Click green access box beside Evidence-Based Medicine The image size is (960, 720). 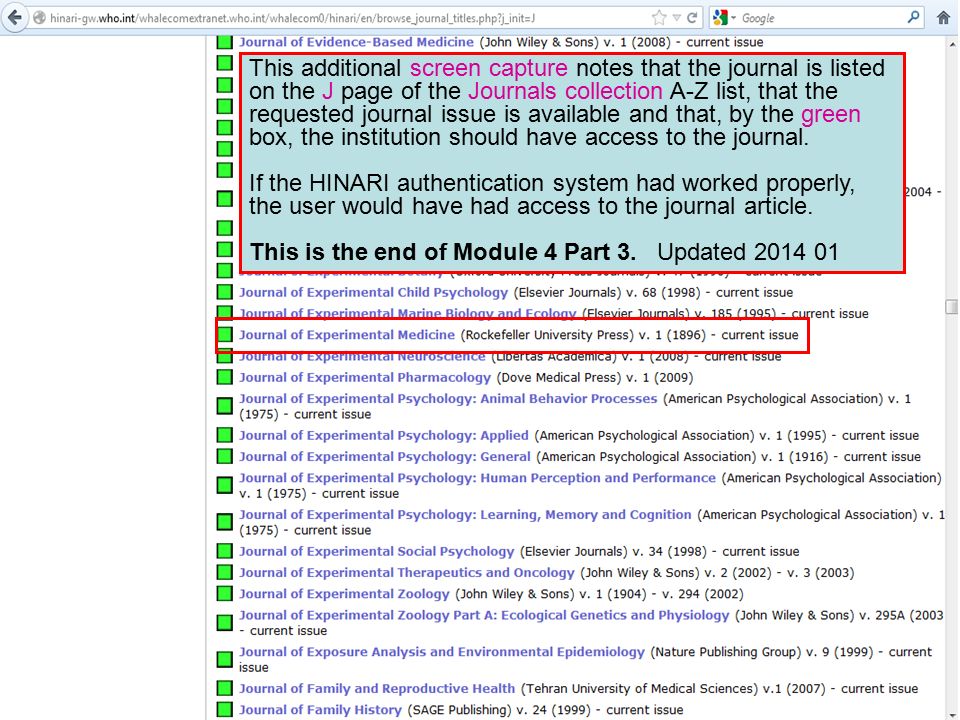(x=225, y=42)
